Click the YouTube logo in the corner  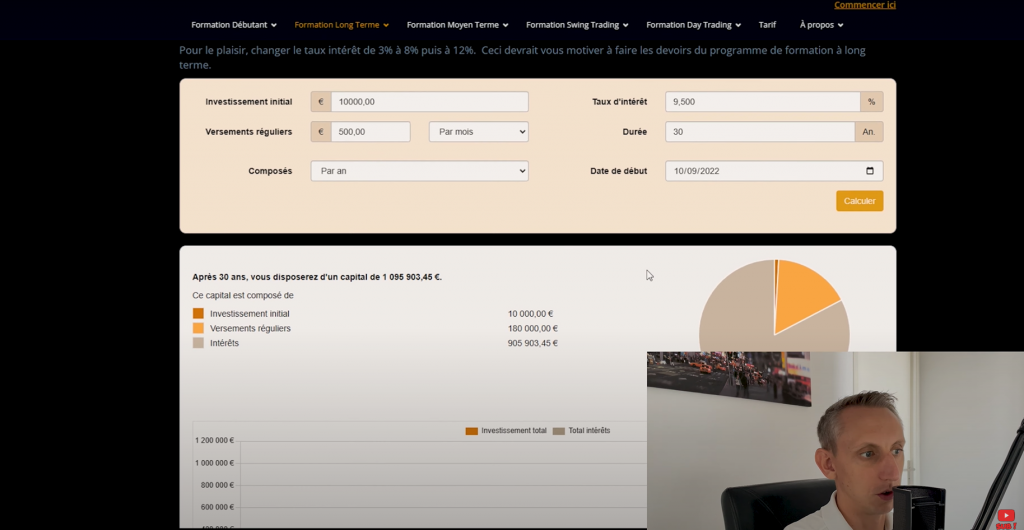click(1006, 517)
